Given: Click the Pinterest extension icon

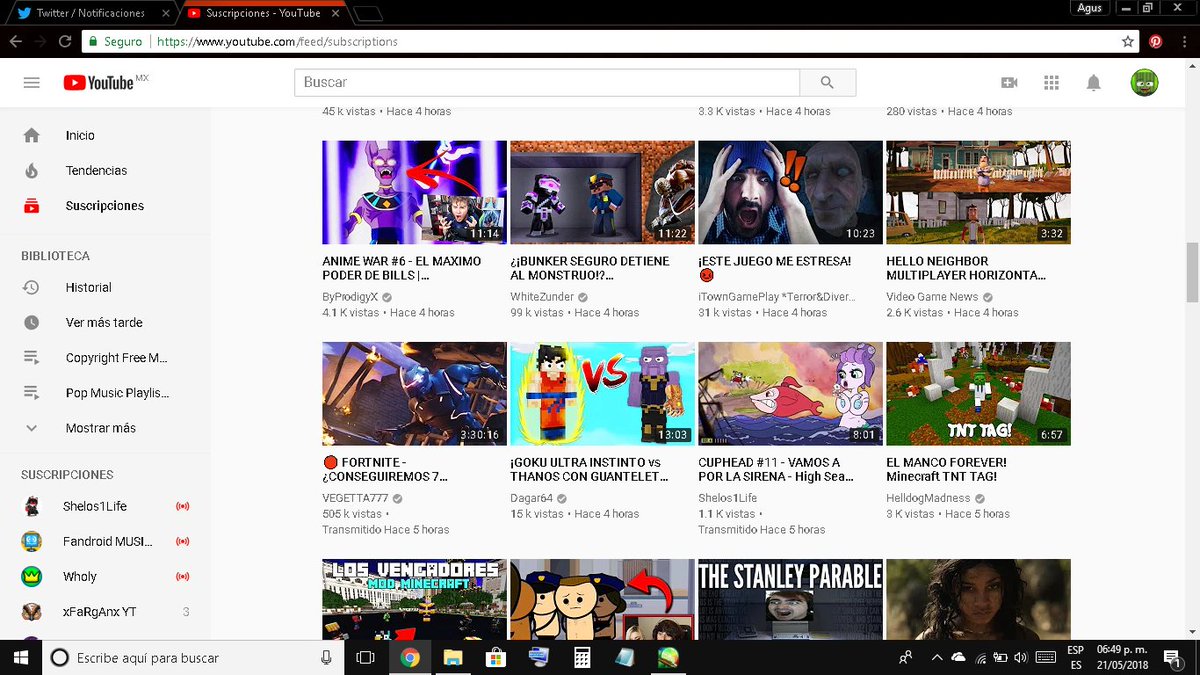Looking at the screenshot, I should click(x=1155, y=42).
